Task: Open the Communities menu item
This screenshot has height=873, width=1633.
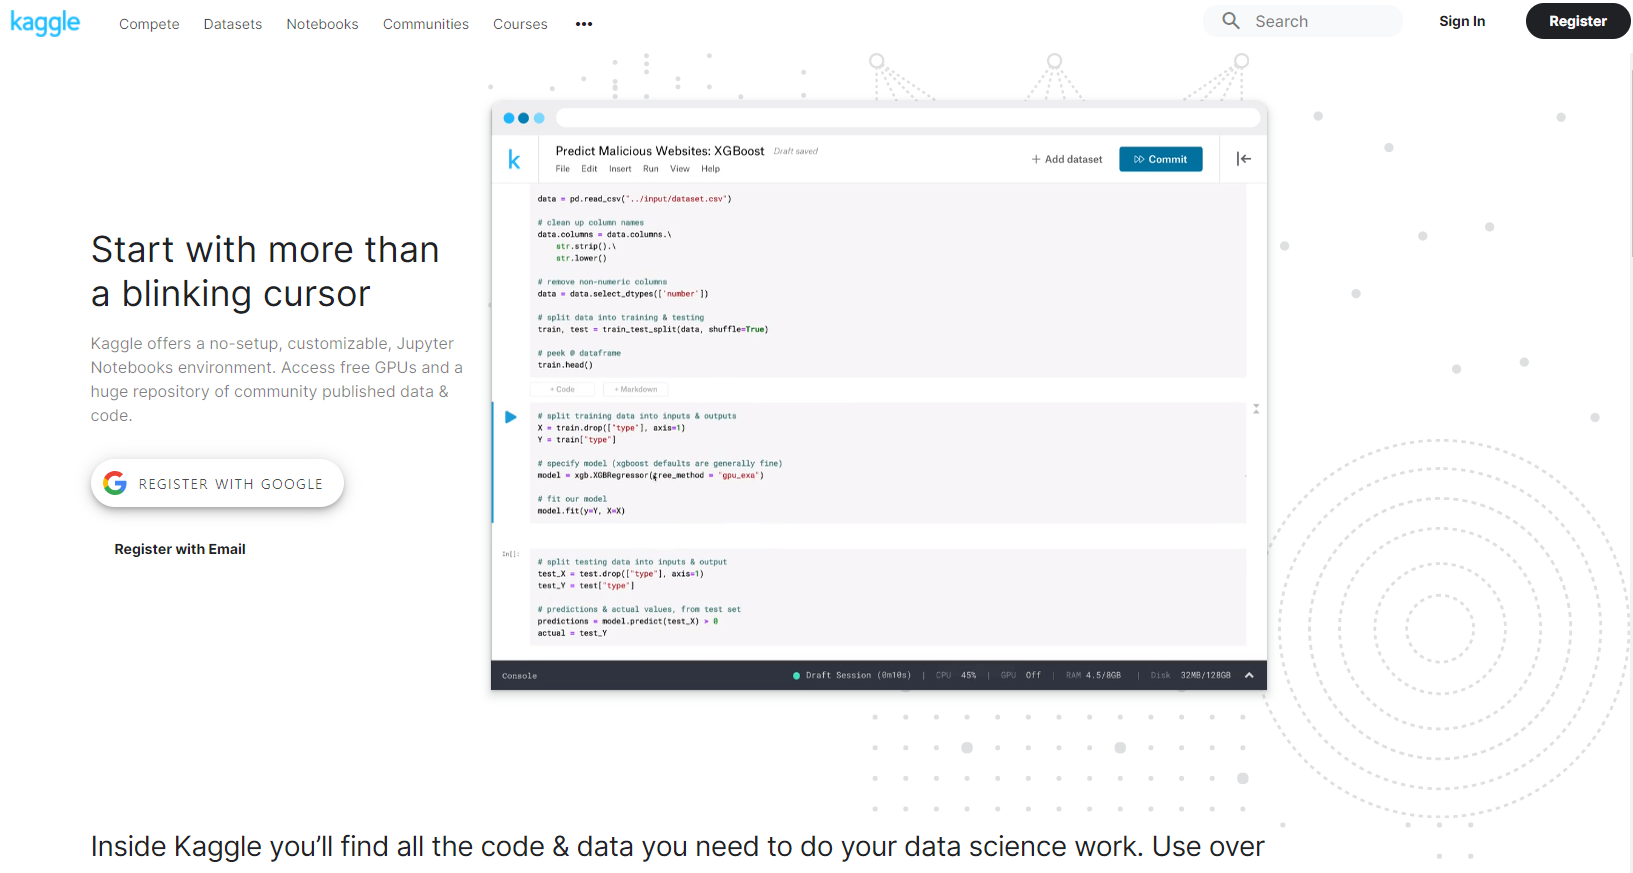Action: pyautogui.click(x=426, y=24)
